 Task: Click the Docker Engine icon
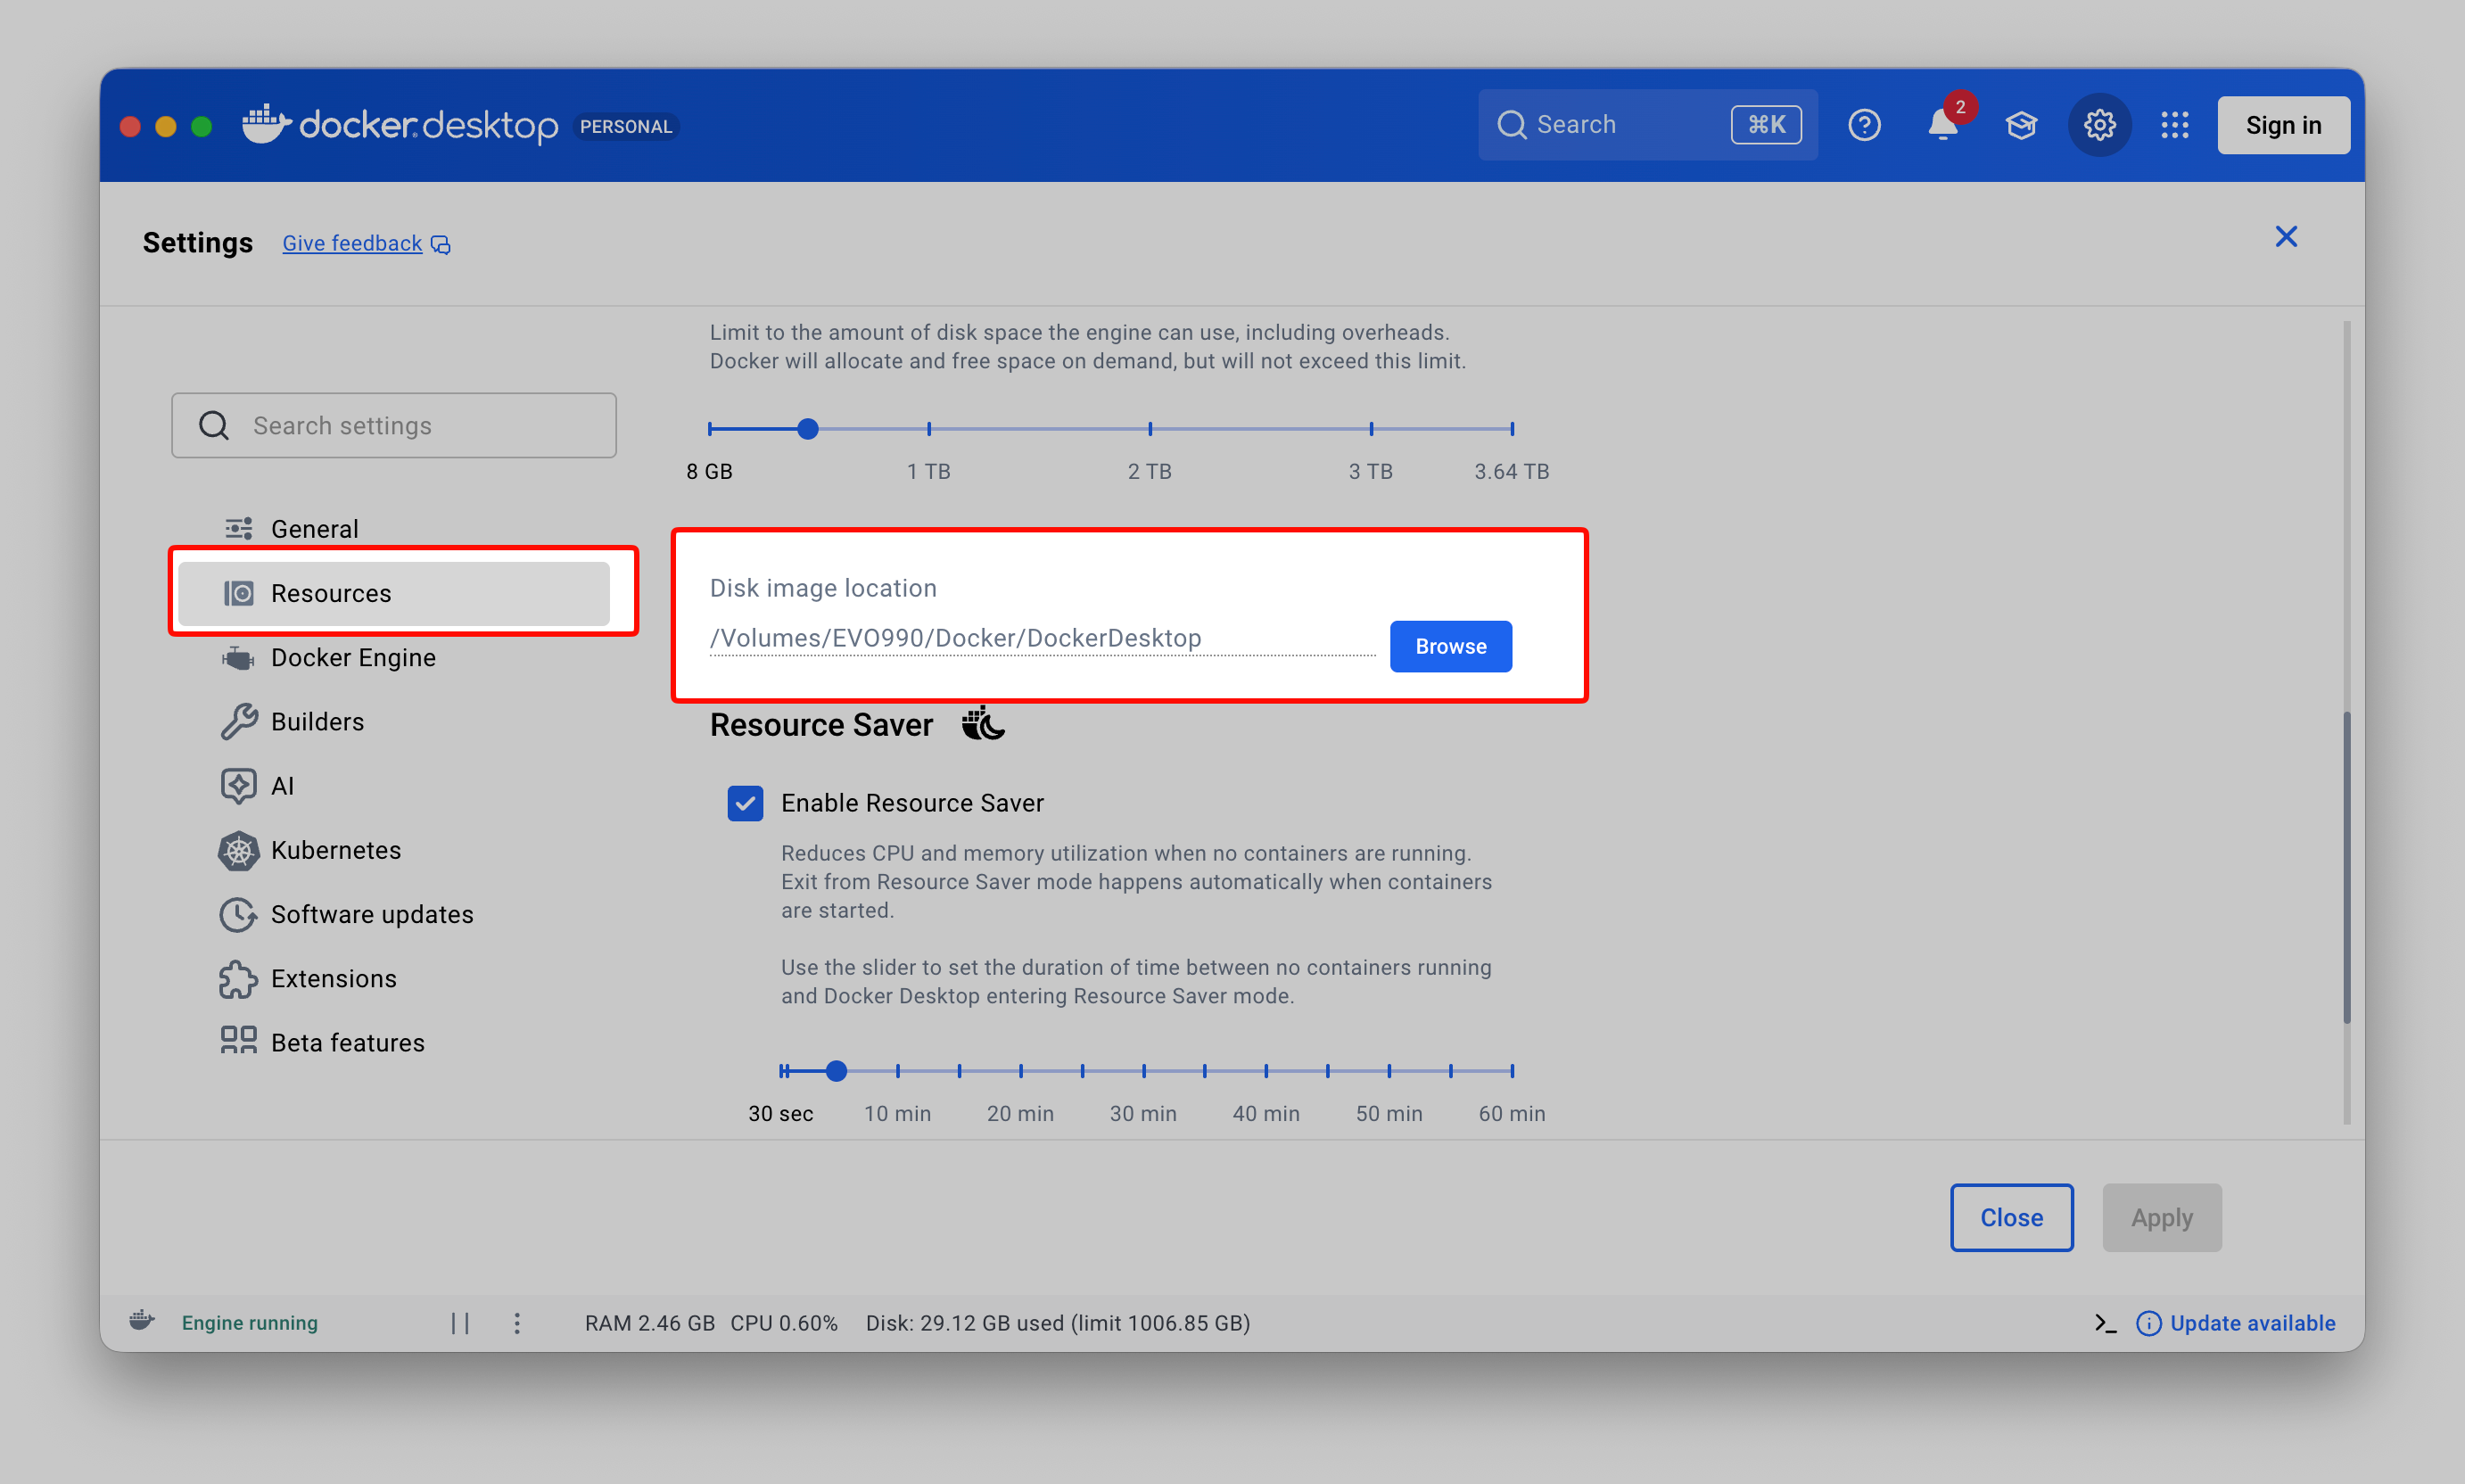(x=238, y=658)
